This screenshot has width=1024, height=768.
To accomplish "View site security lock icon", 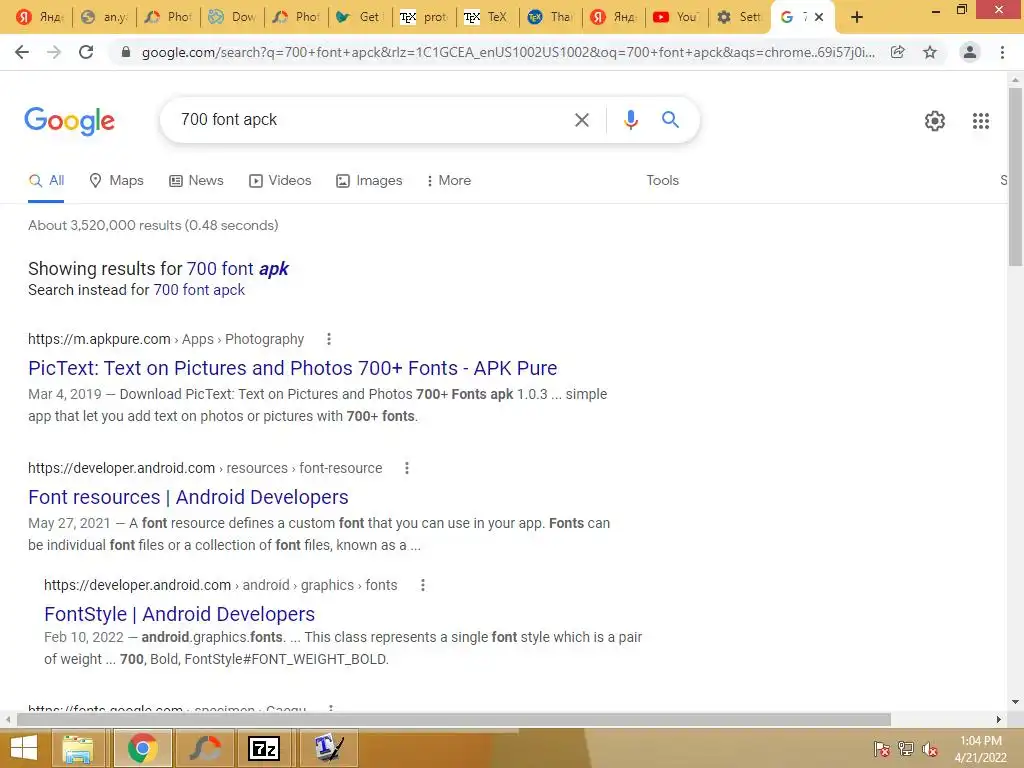I will click(126, 52).
